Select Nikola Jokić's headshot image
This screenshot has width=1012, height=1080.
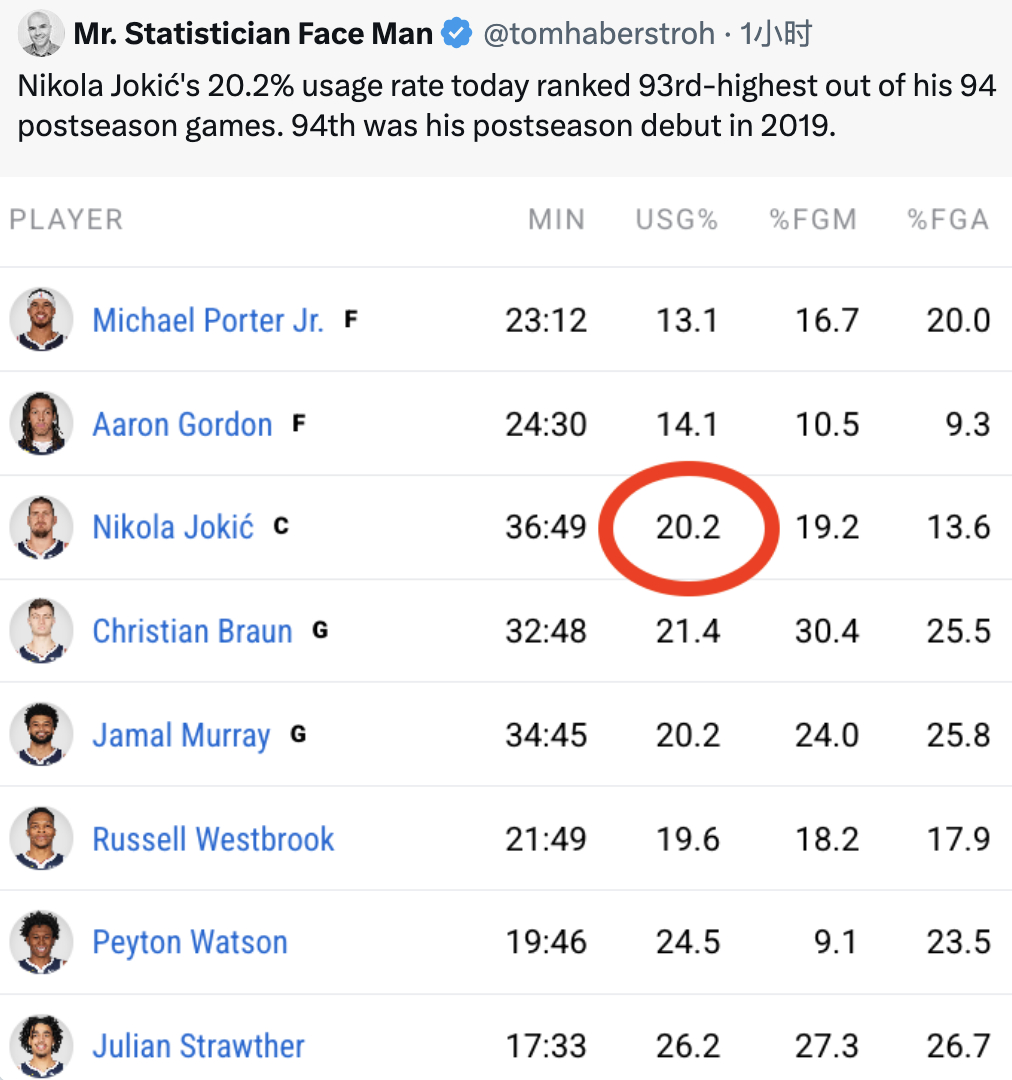click(x=41, y=528)
